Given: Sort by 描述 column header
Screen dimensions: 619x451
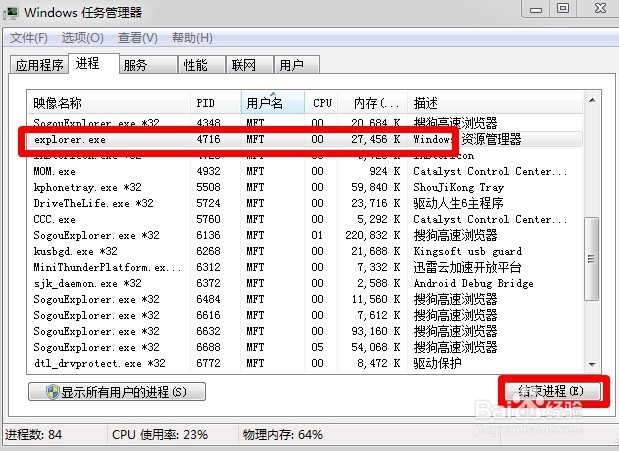Looking at the screenshot, I should click(495, 103).
